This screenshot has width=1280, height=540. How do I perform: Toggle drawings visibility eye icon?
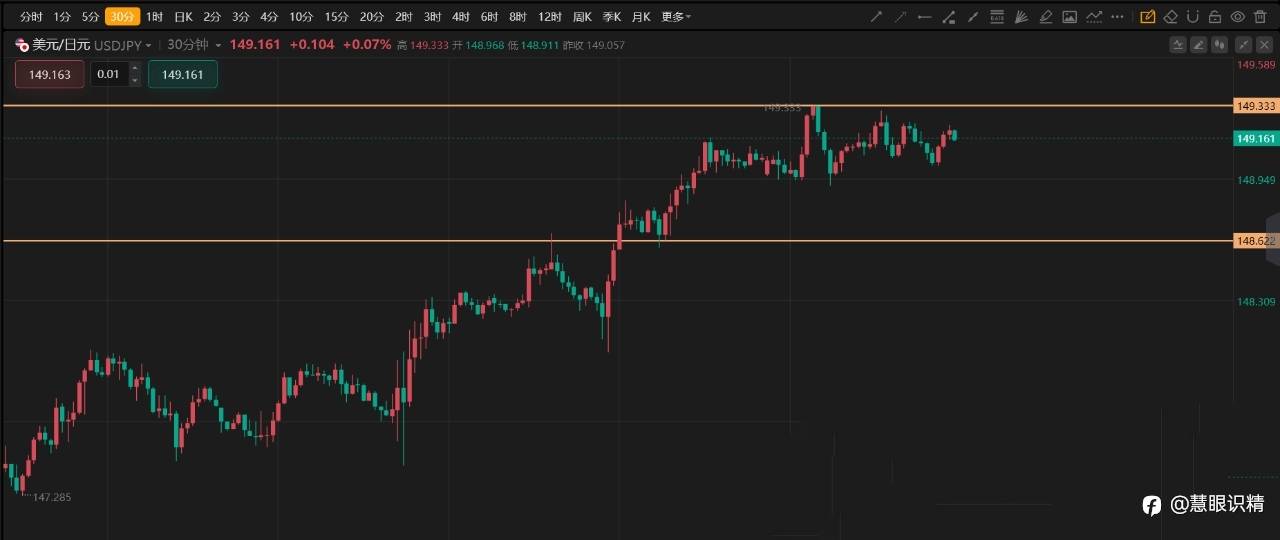pyautogui.click(x=1238, y=17)
